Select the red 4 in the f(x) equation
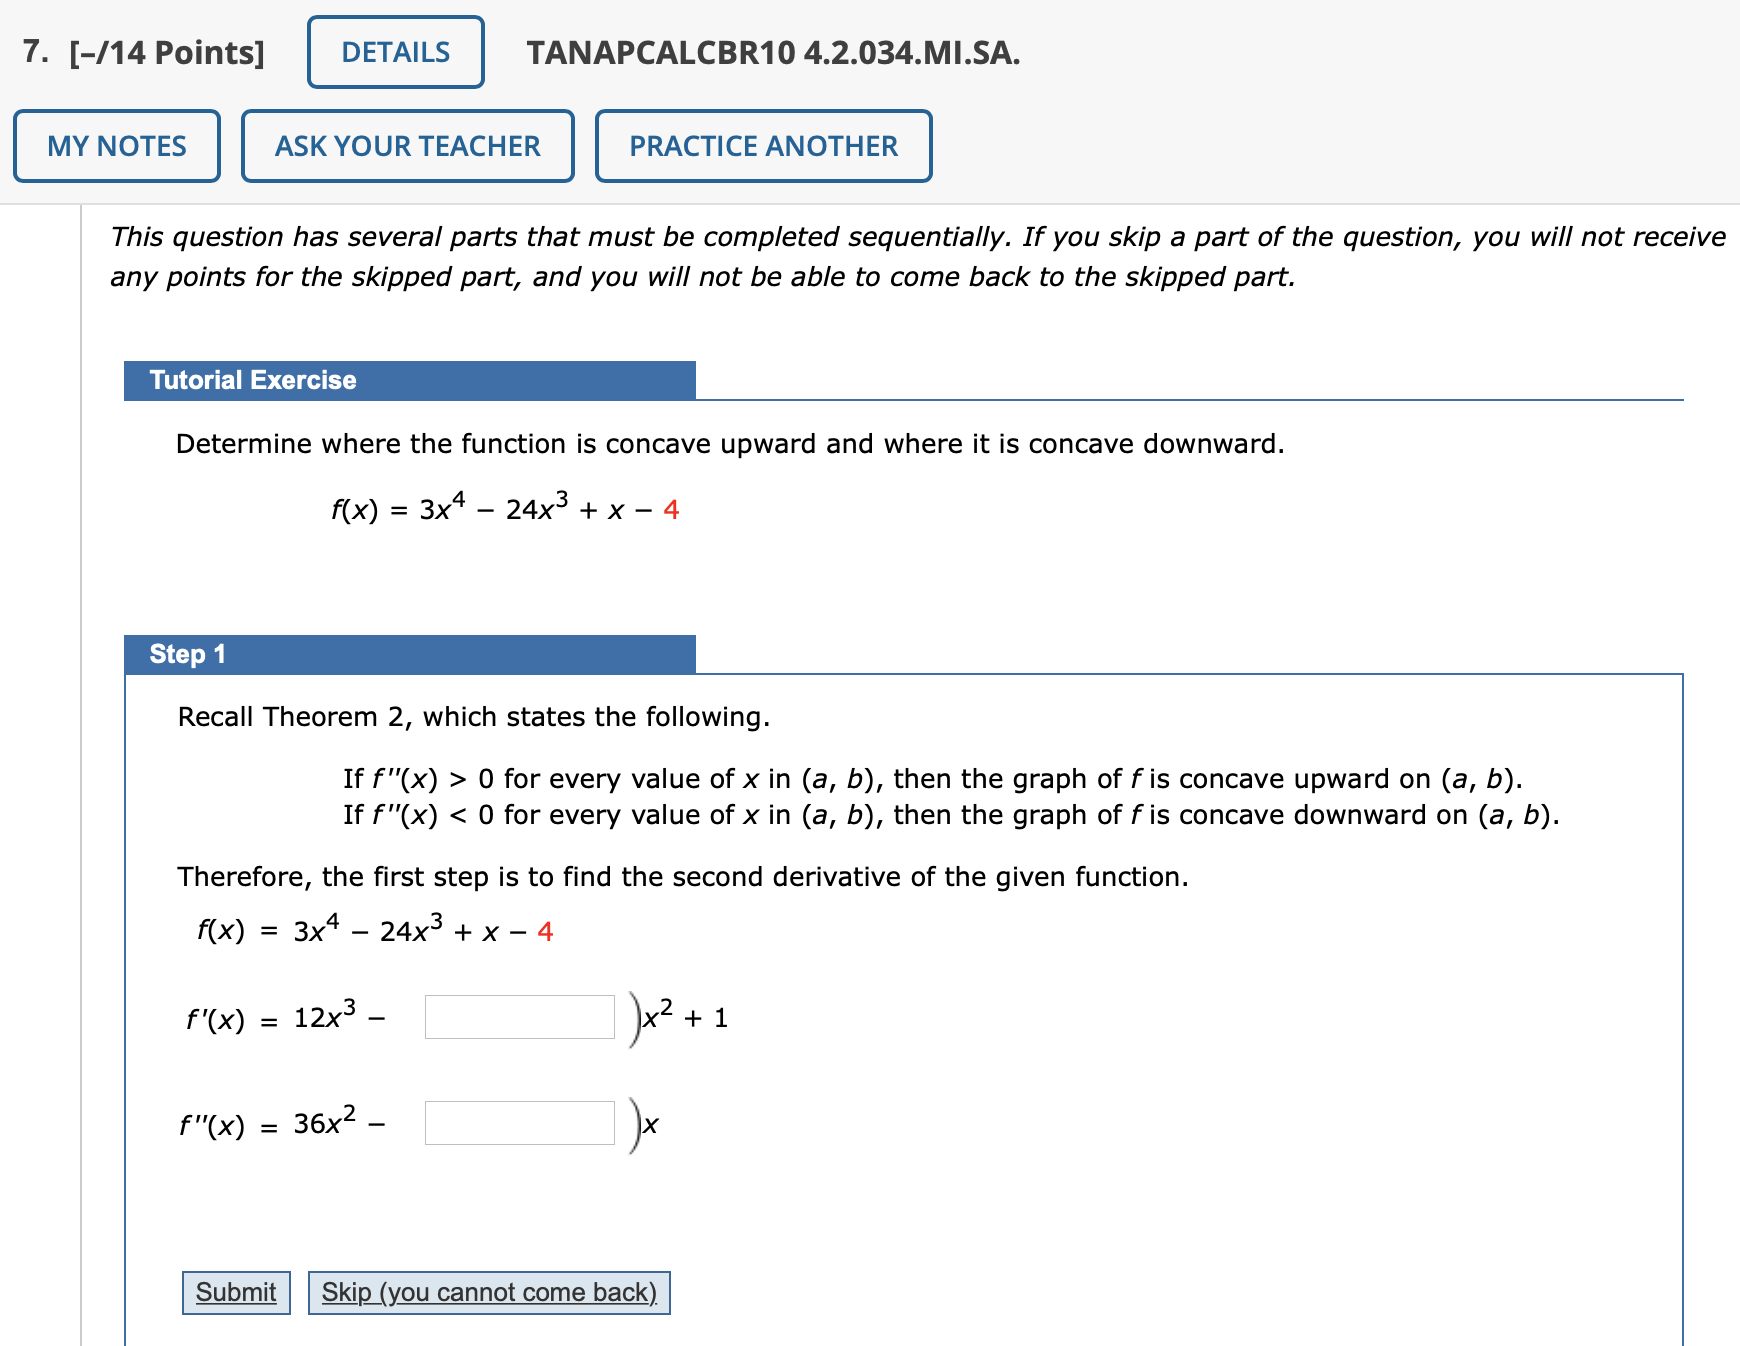This screenshot has height=1346, width=1740. pos(671,511)
